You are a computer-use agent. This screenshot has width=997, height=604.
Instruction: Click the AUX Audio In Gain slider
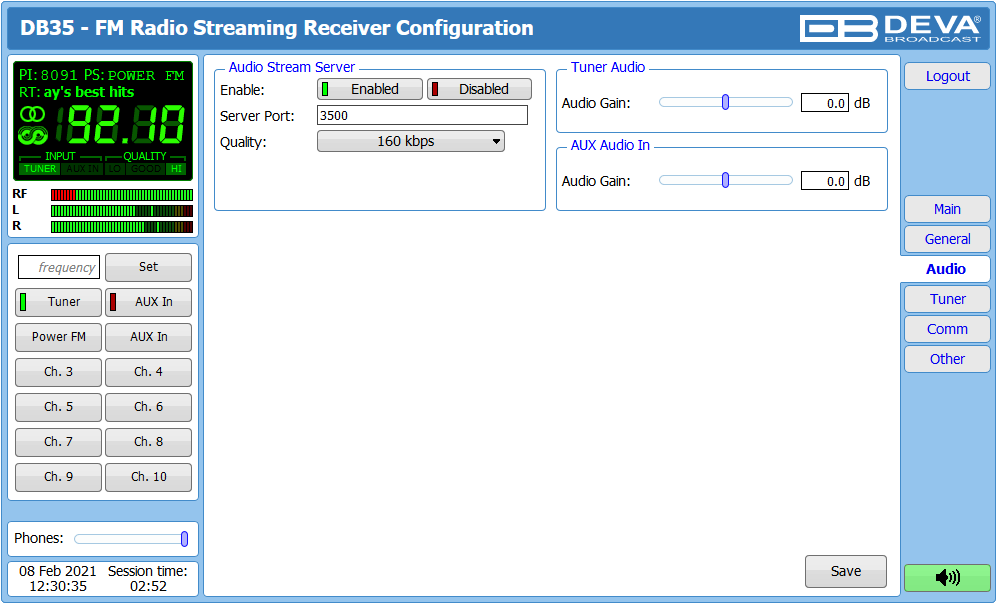click(x=725, y=181)
